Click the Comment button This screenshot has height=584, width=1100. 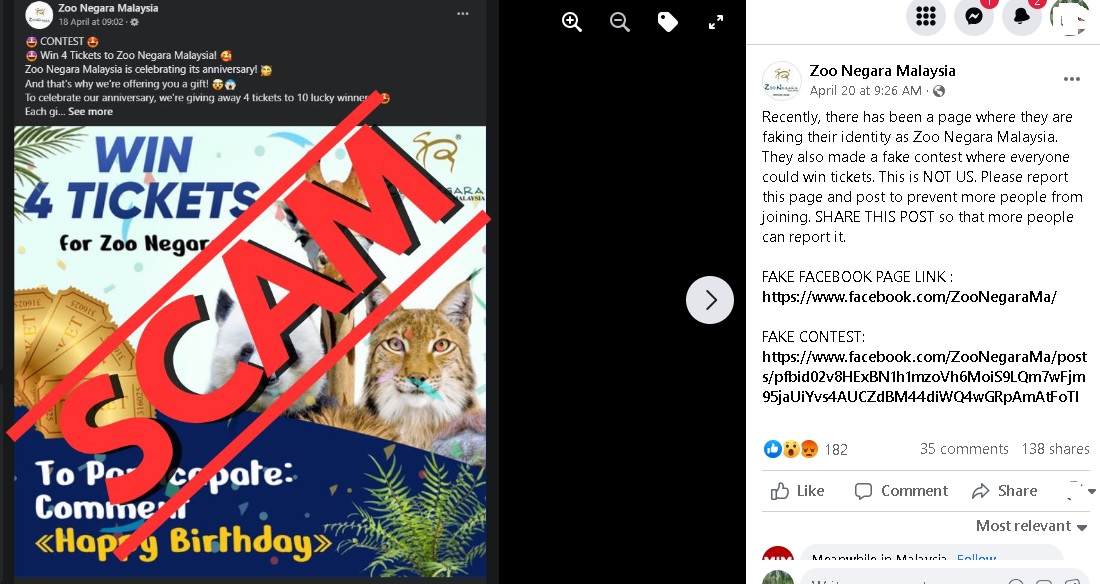click(901, 491)
